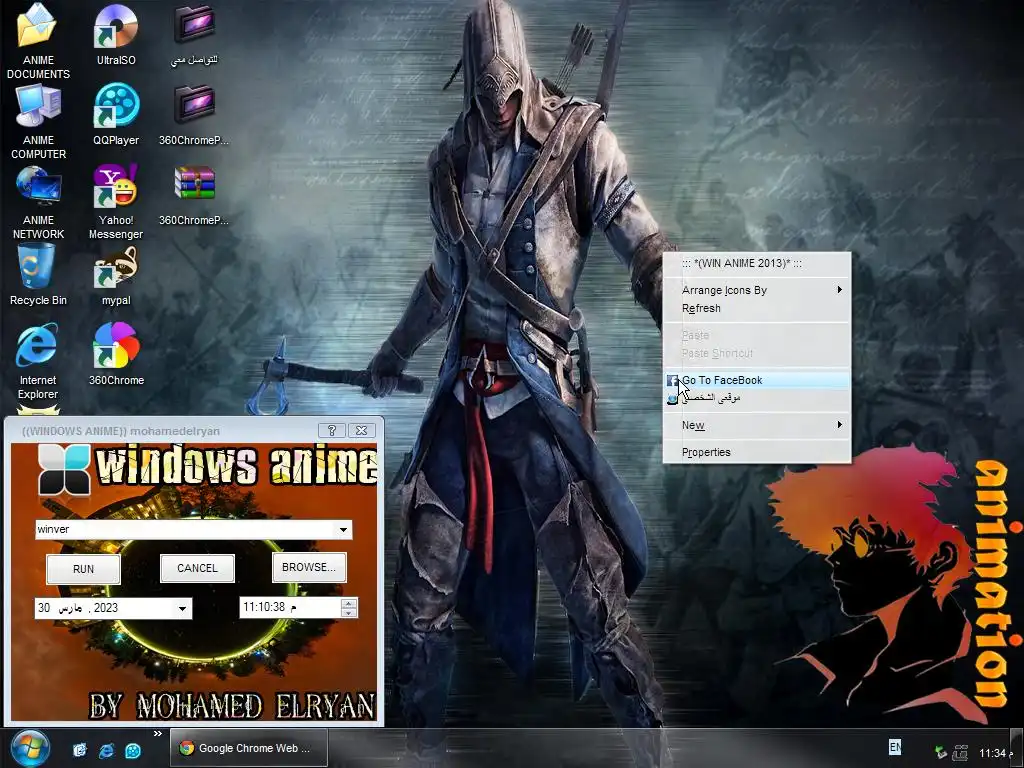Expand quick launch overflow chevron
Viewport: 1024px width, 768px height.
(x=157, y=734)
